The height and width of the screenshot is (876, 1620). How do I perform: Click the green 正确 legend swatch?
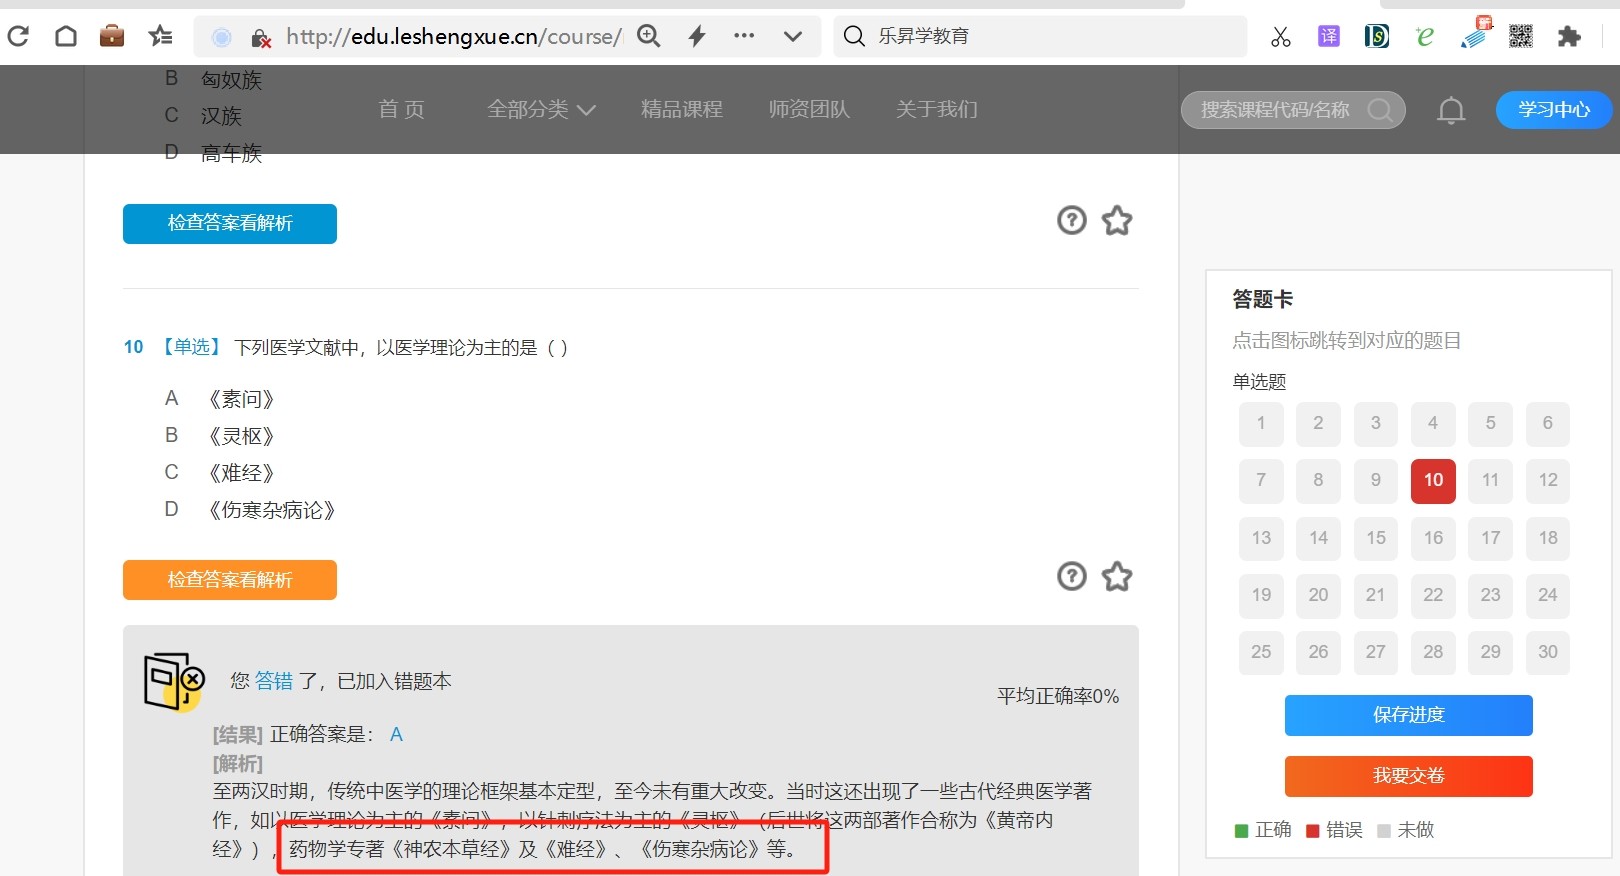click(1241, 831)
